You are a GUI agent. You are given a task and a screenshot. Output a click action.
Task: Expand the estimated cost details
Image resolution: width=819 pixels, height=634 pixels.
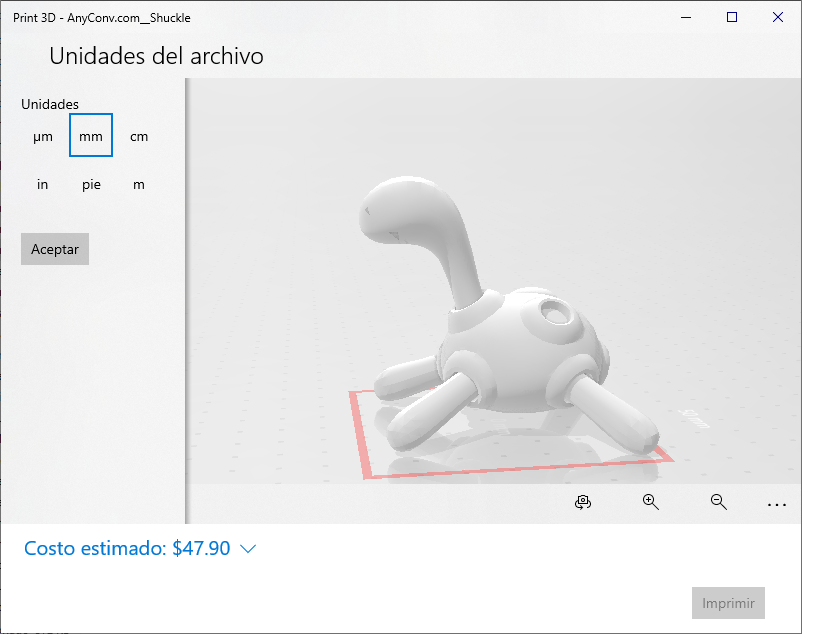(246, 548)
